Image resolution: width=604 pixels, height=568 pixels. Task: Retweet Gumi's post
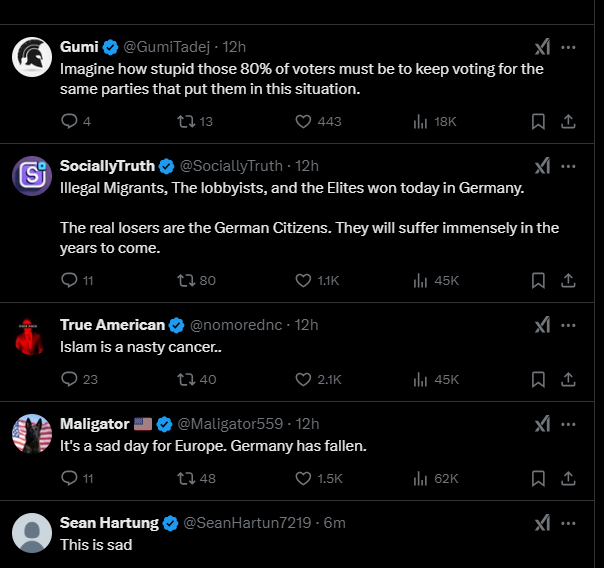pos(185,121)
